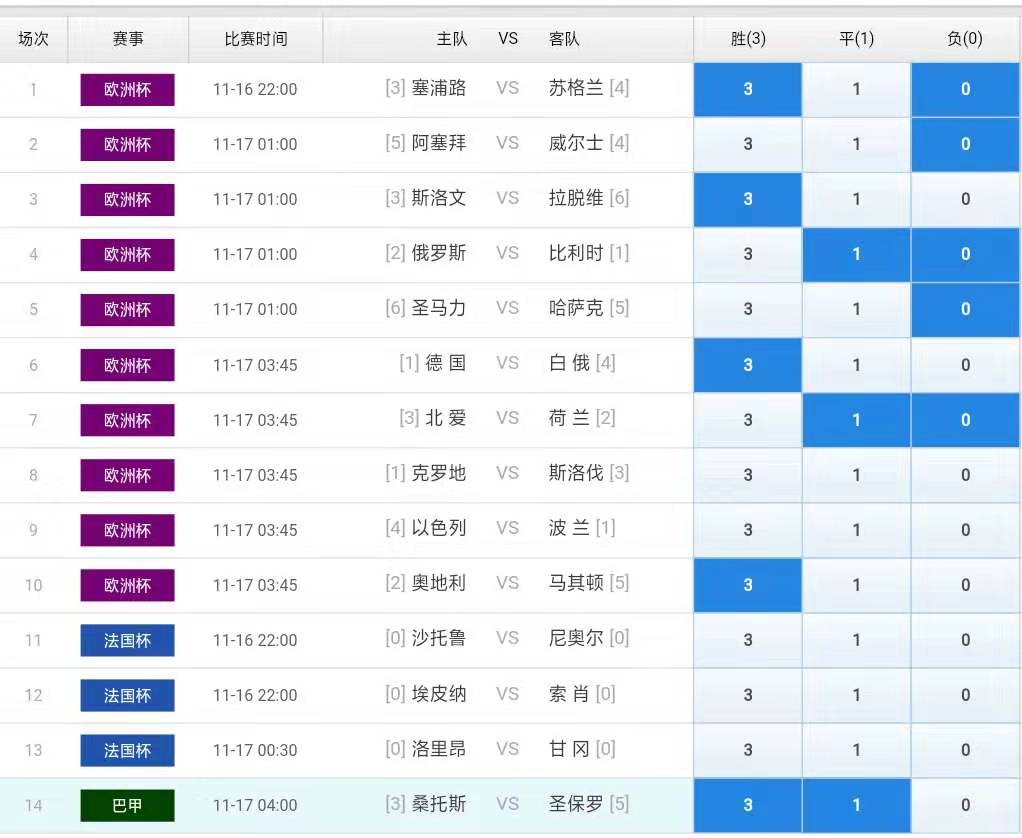Screen dimensions: 1022x838
Task: Click match time 11-17 04:00
Action: (x=255, y=805)
